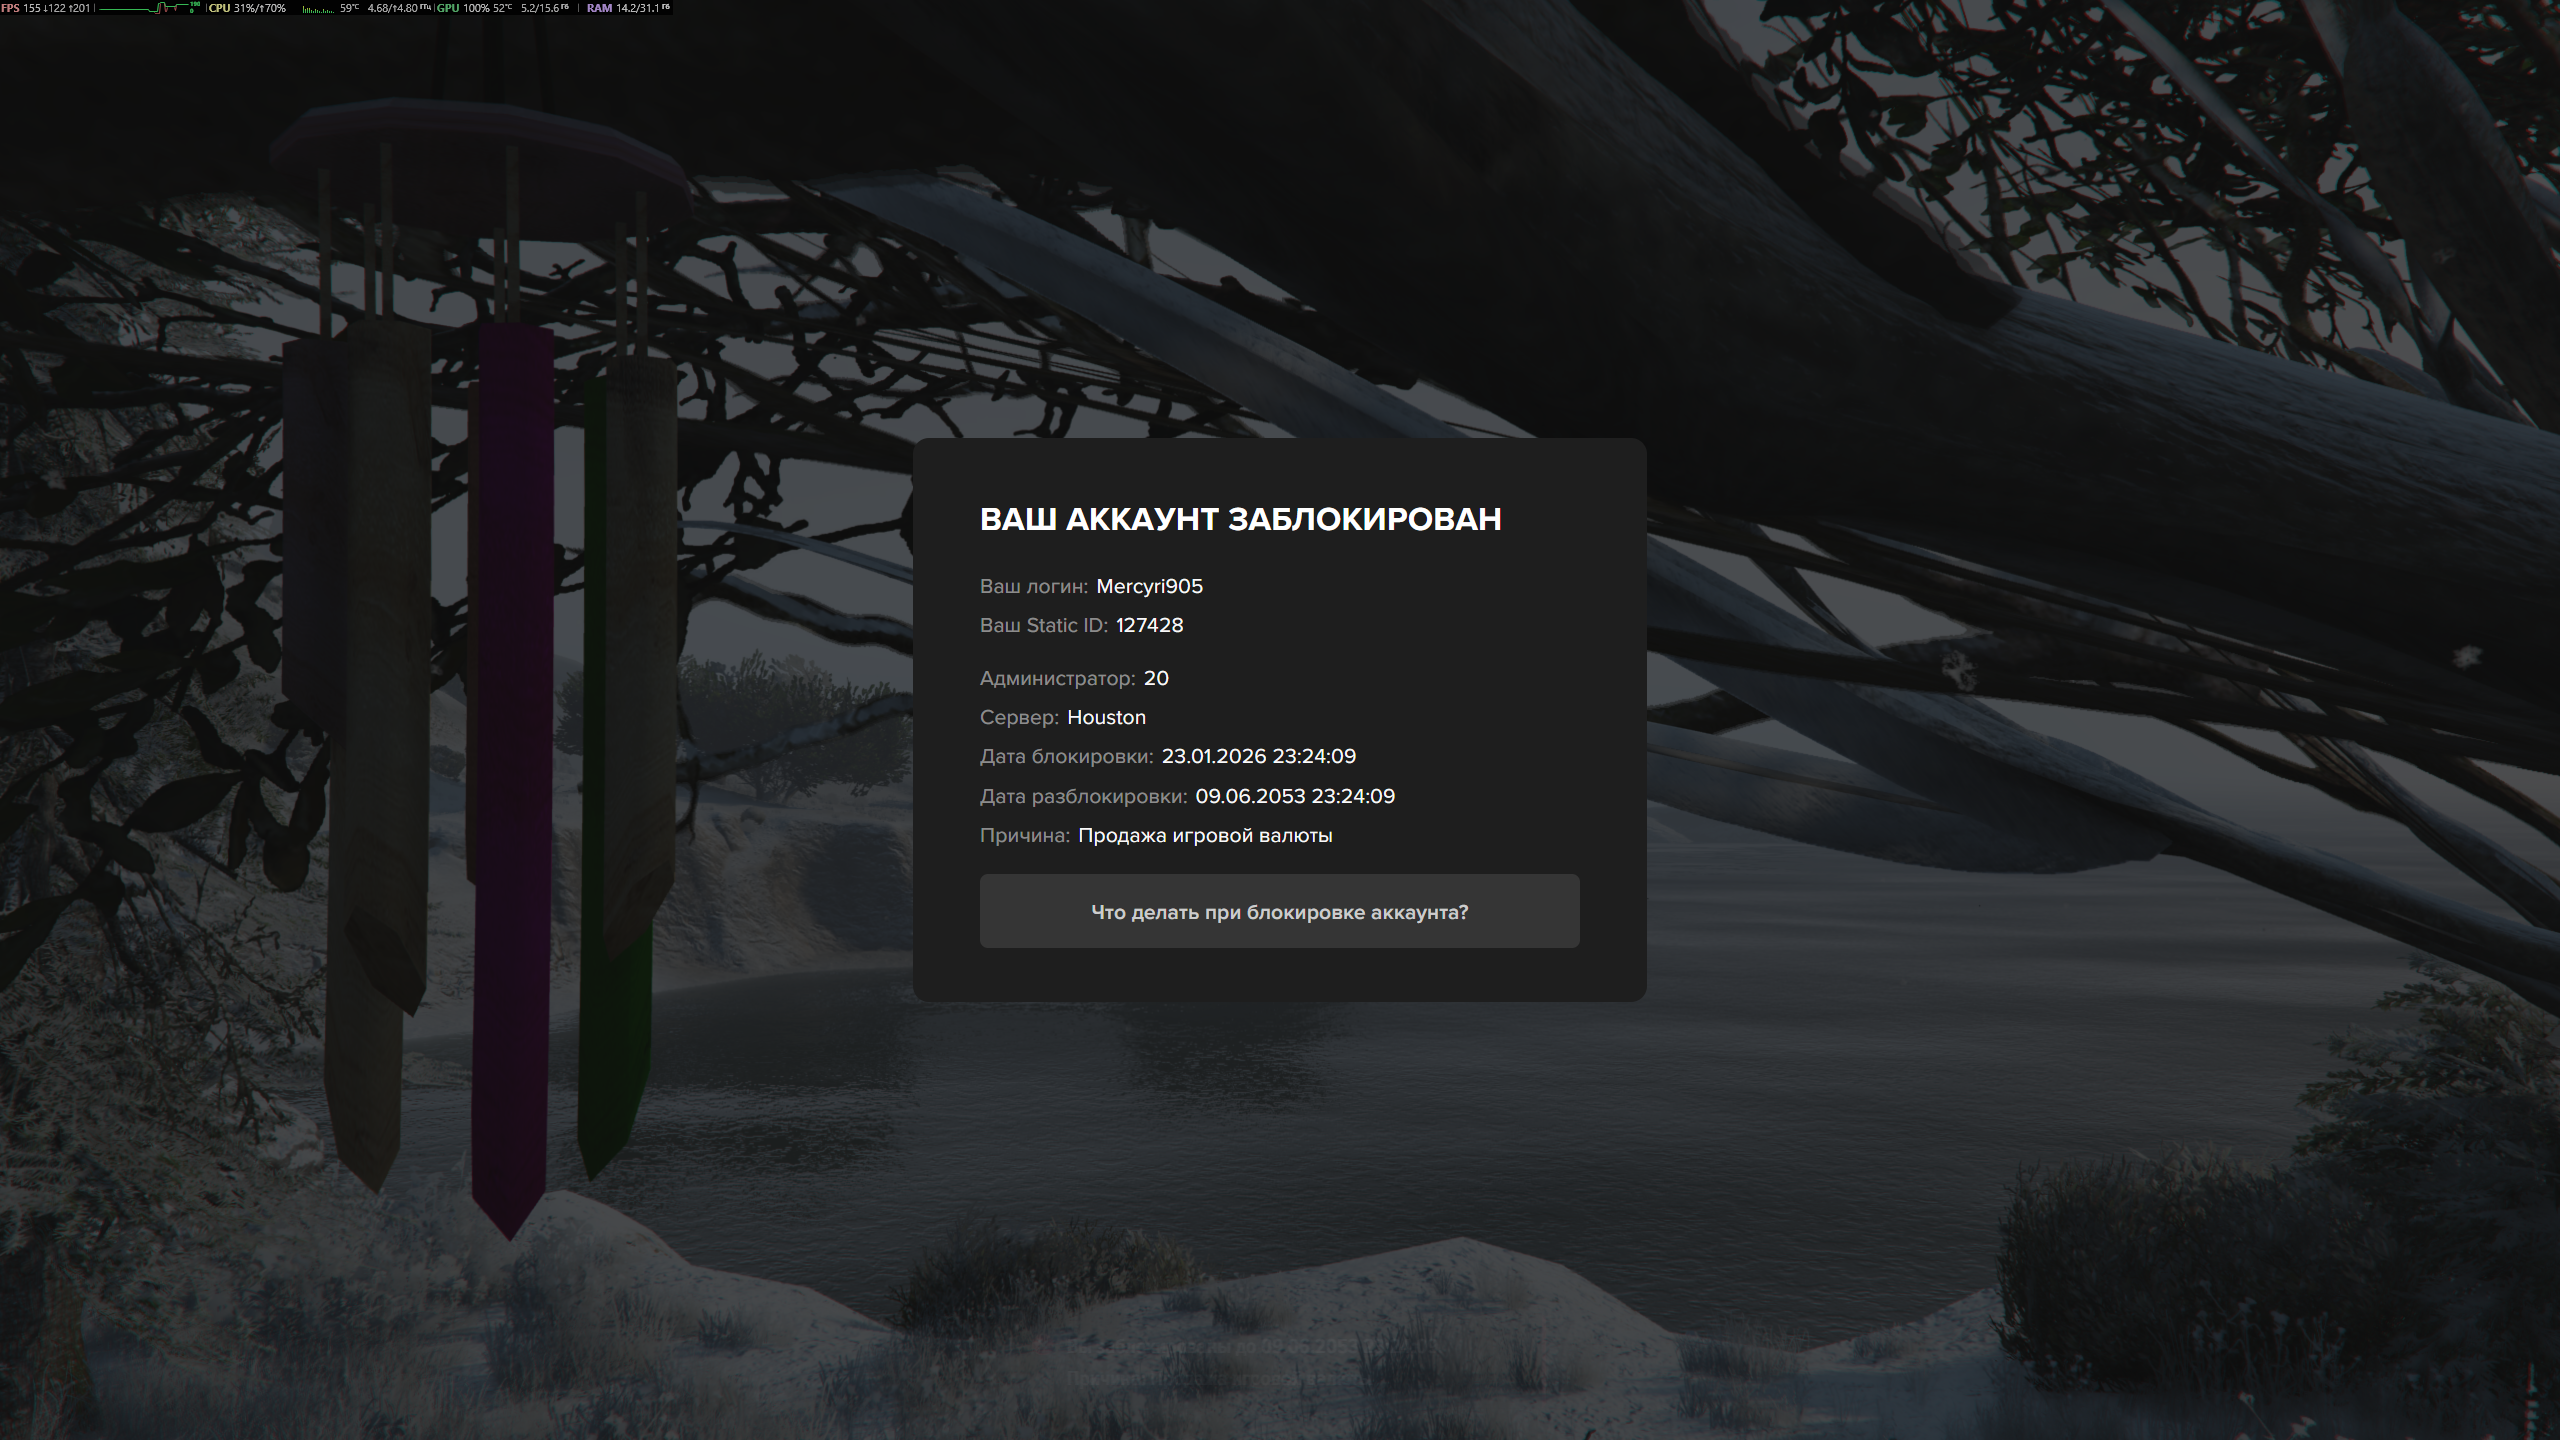Click the CPU label in overlay
2560x1440 pixels.
219,8
